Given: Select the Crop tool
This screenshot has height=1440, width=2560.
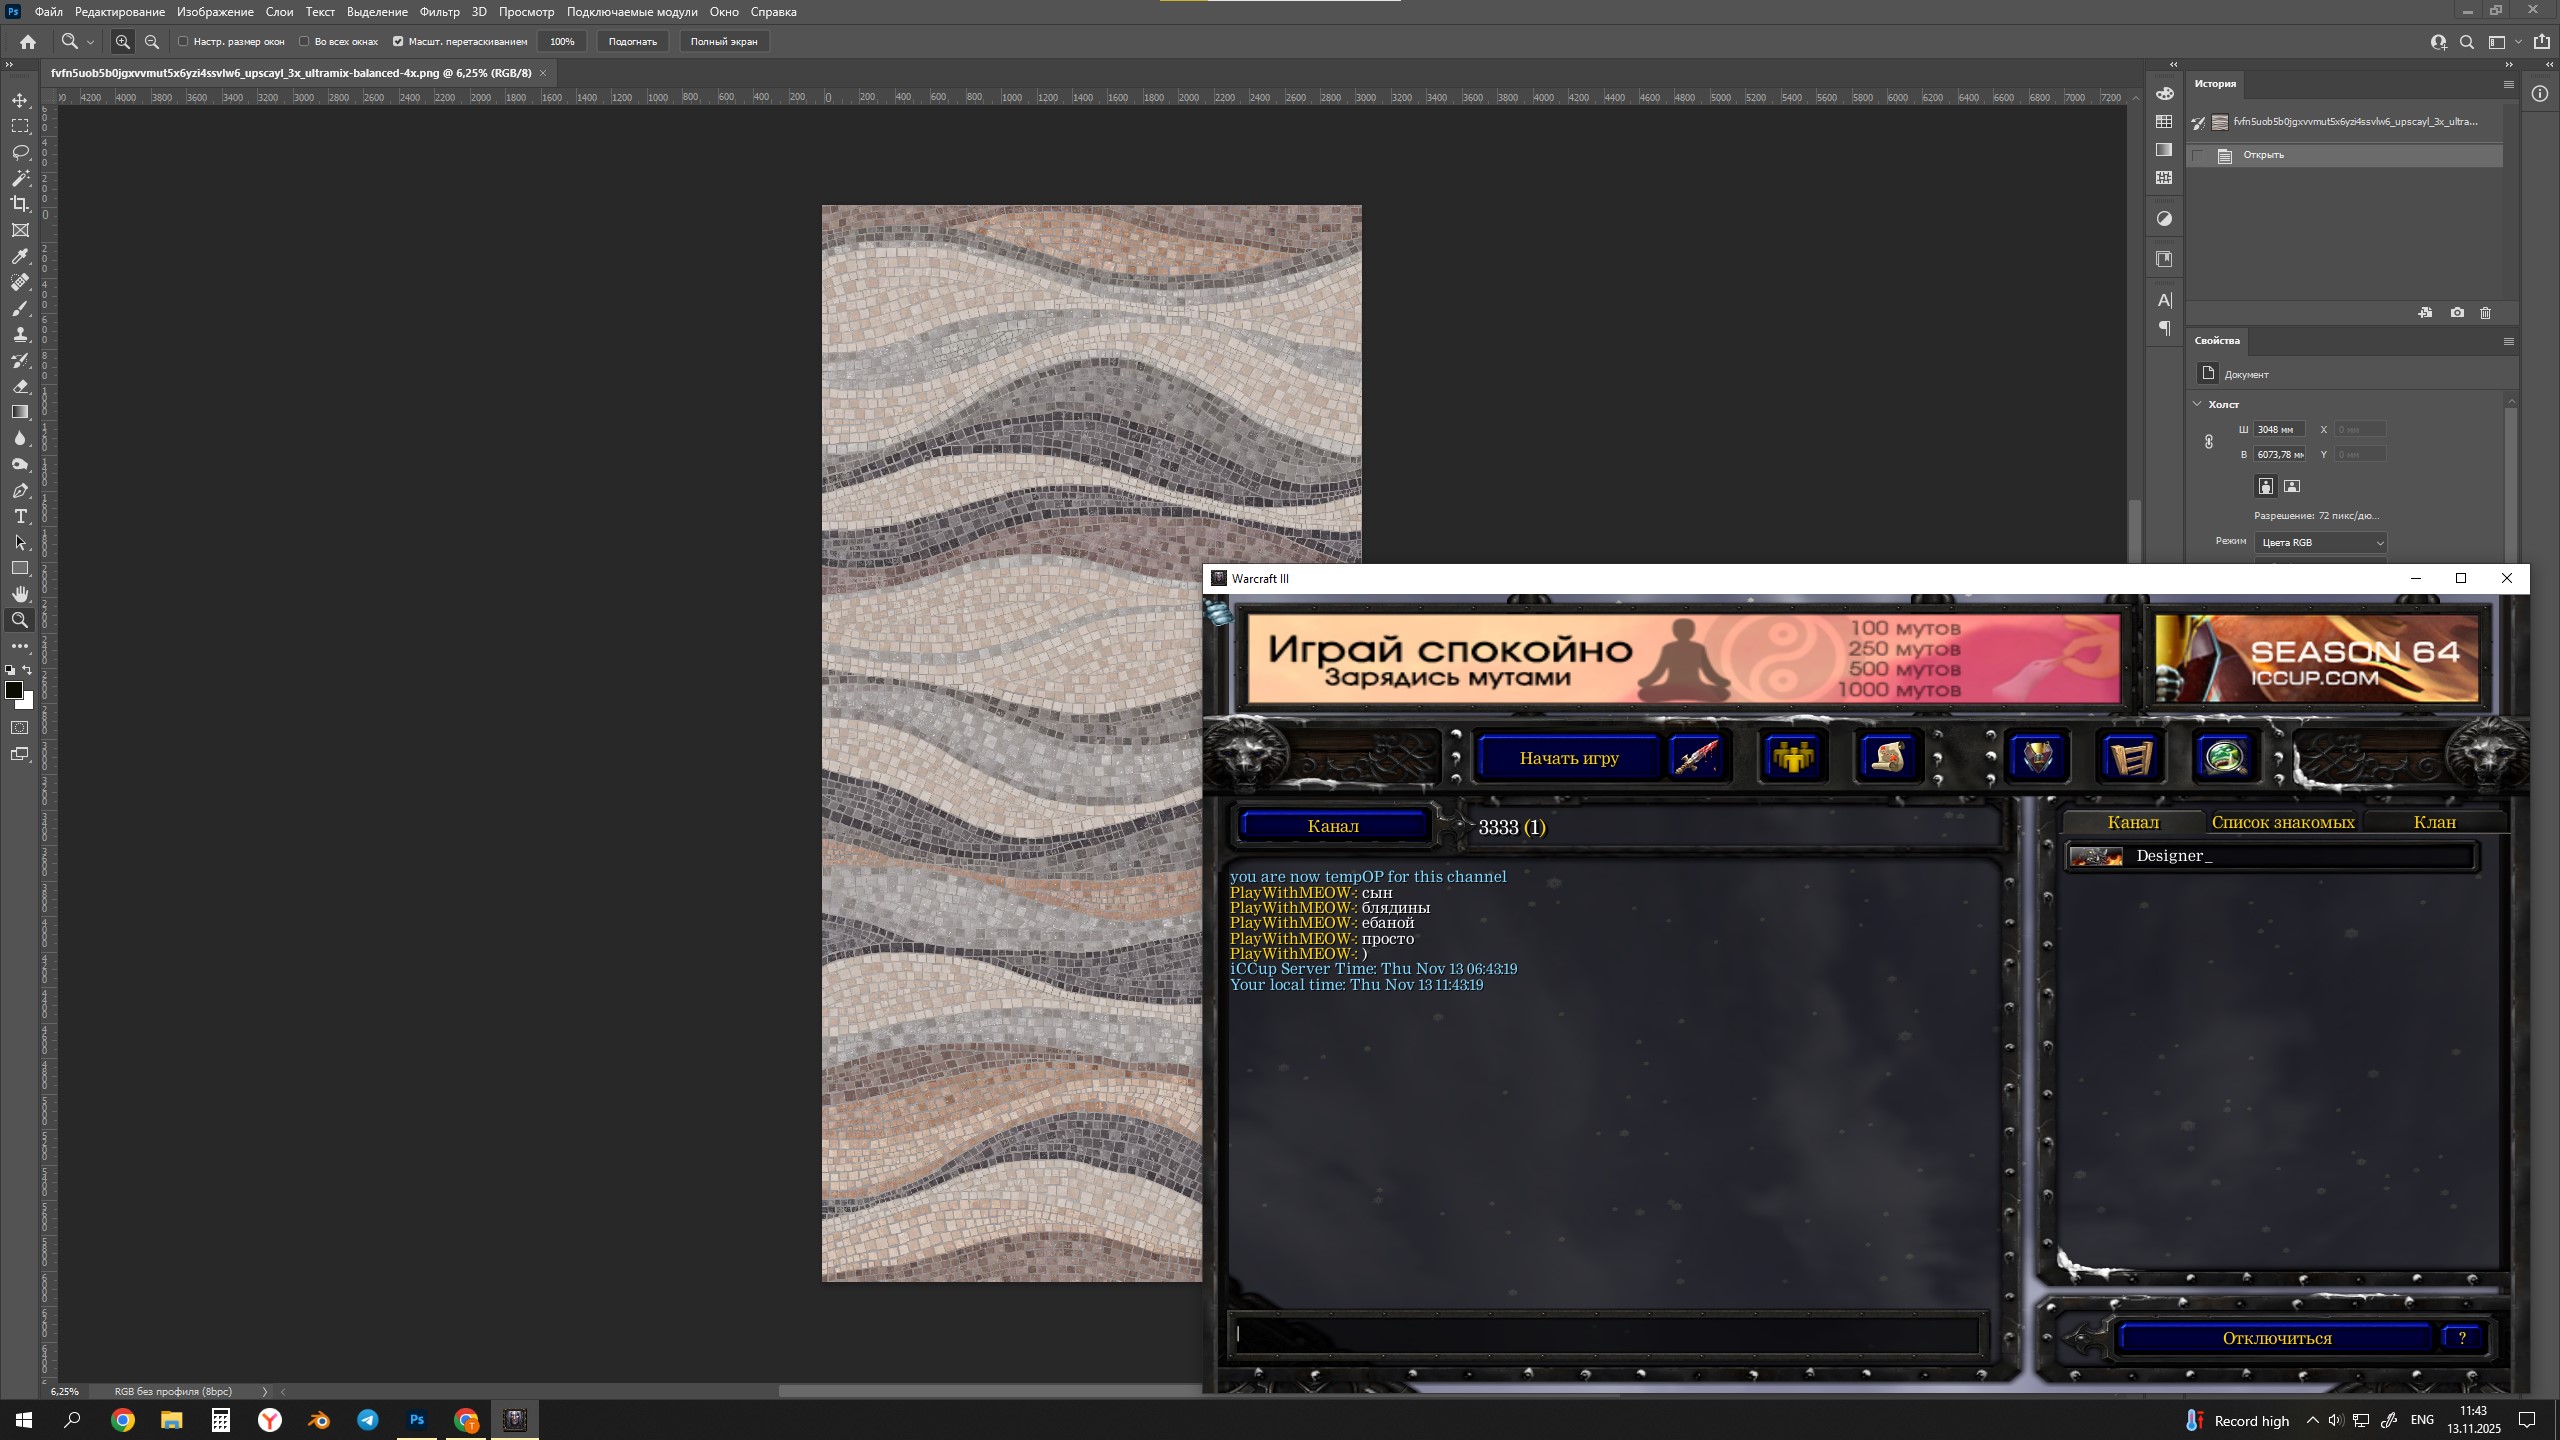Looking at the screenshot, I should [20, 204].
